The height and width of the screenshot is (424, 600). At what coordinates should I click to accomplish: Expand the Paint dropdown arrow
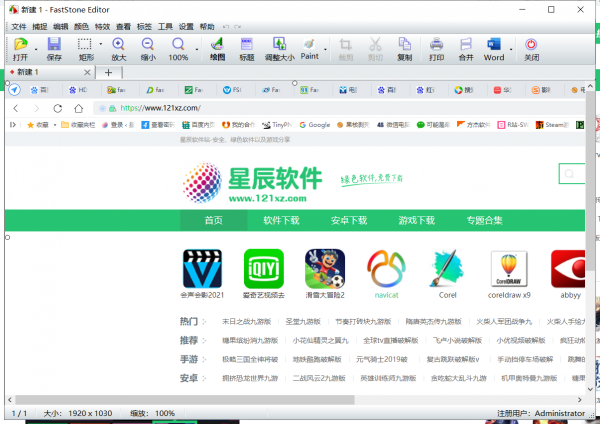tap(325, 49)
